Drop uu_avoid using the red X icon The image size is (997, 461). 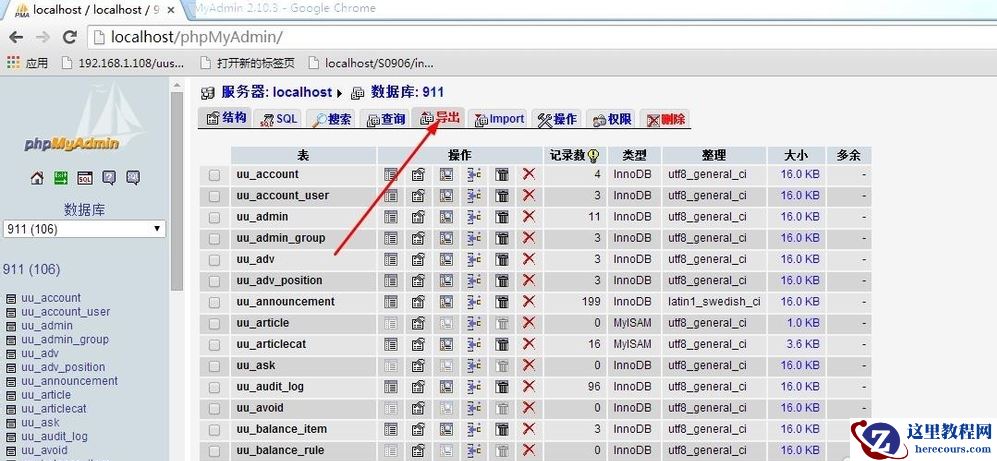(528, 408)
